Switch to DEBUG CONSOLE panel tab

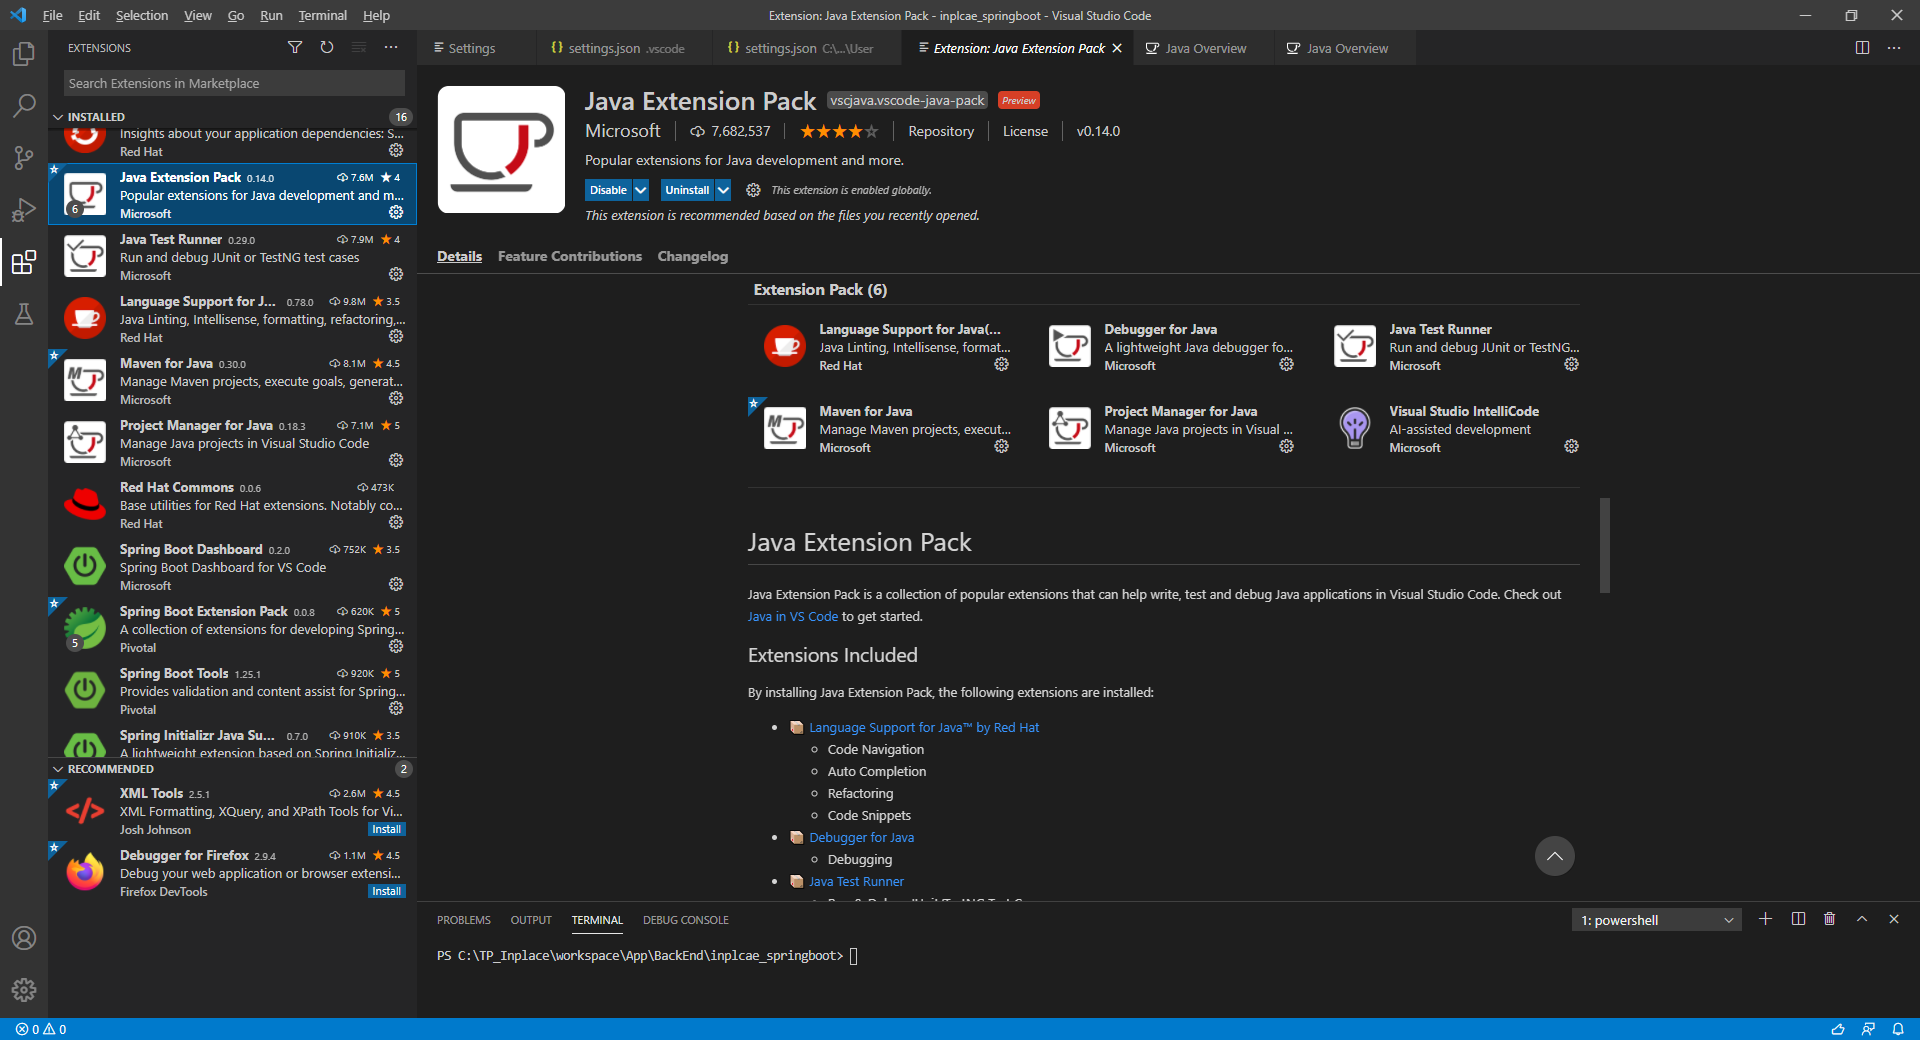pyautogui.click(x=686, y=920)
